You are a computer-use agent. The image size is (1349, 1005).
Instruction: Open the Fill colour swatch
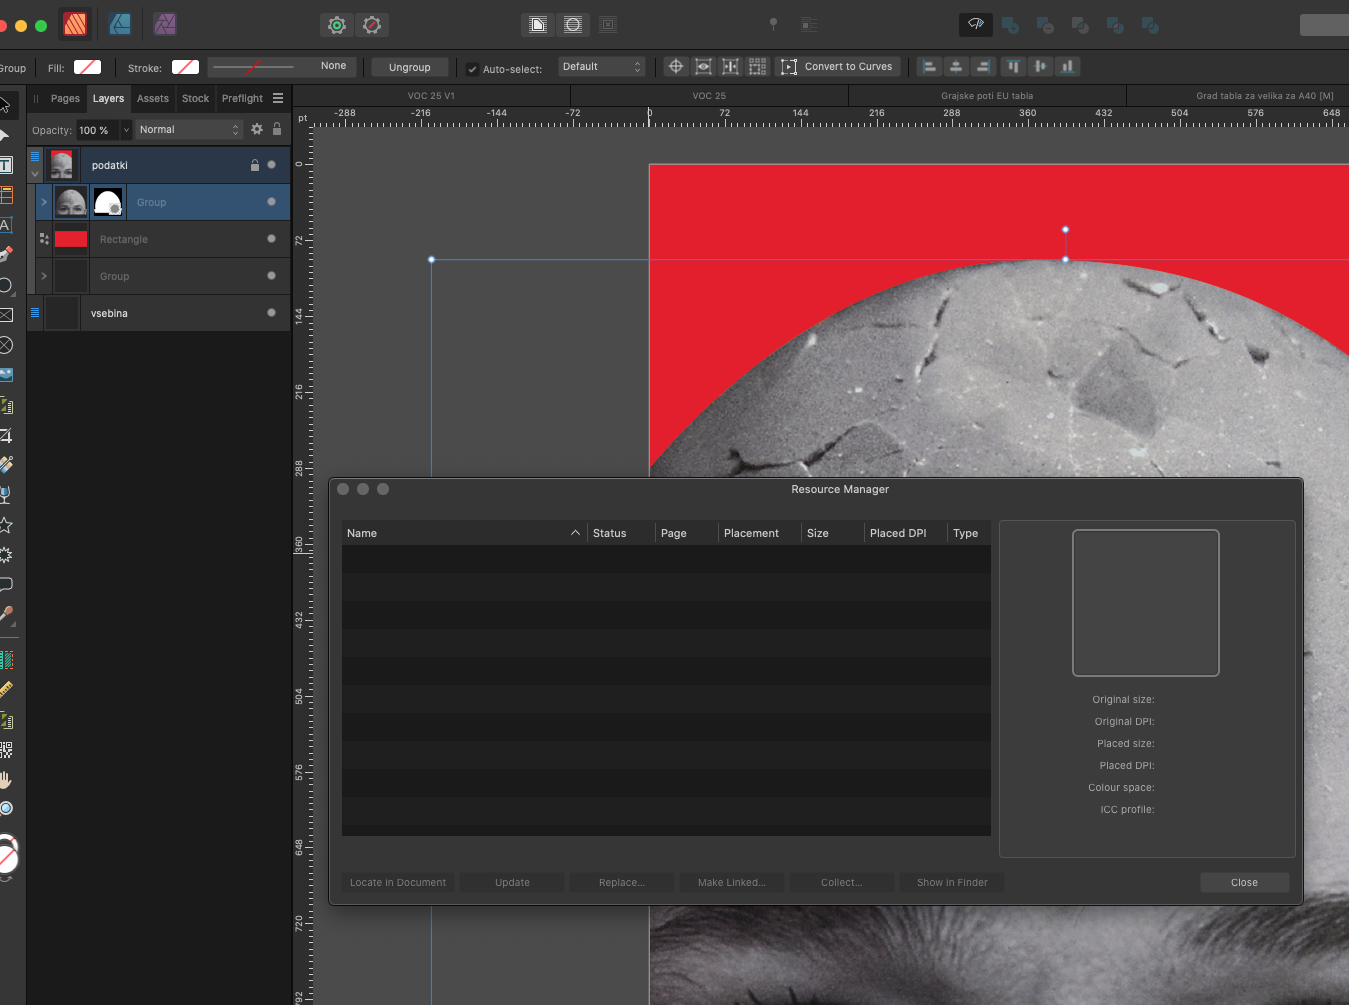coord(88,67)
